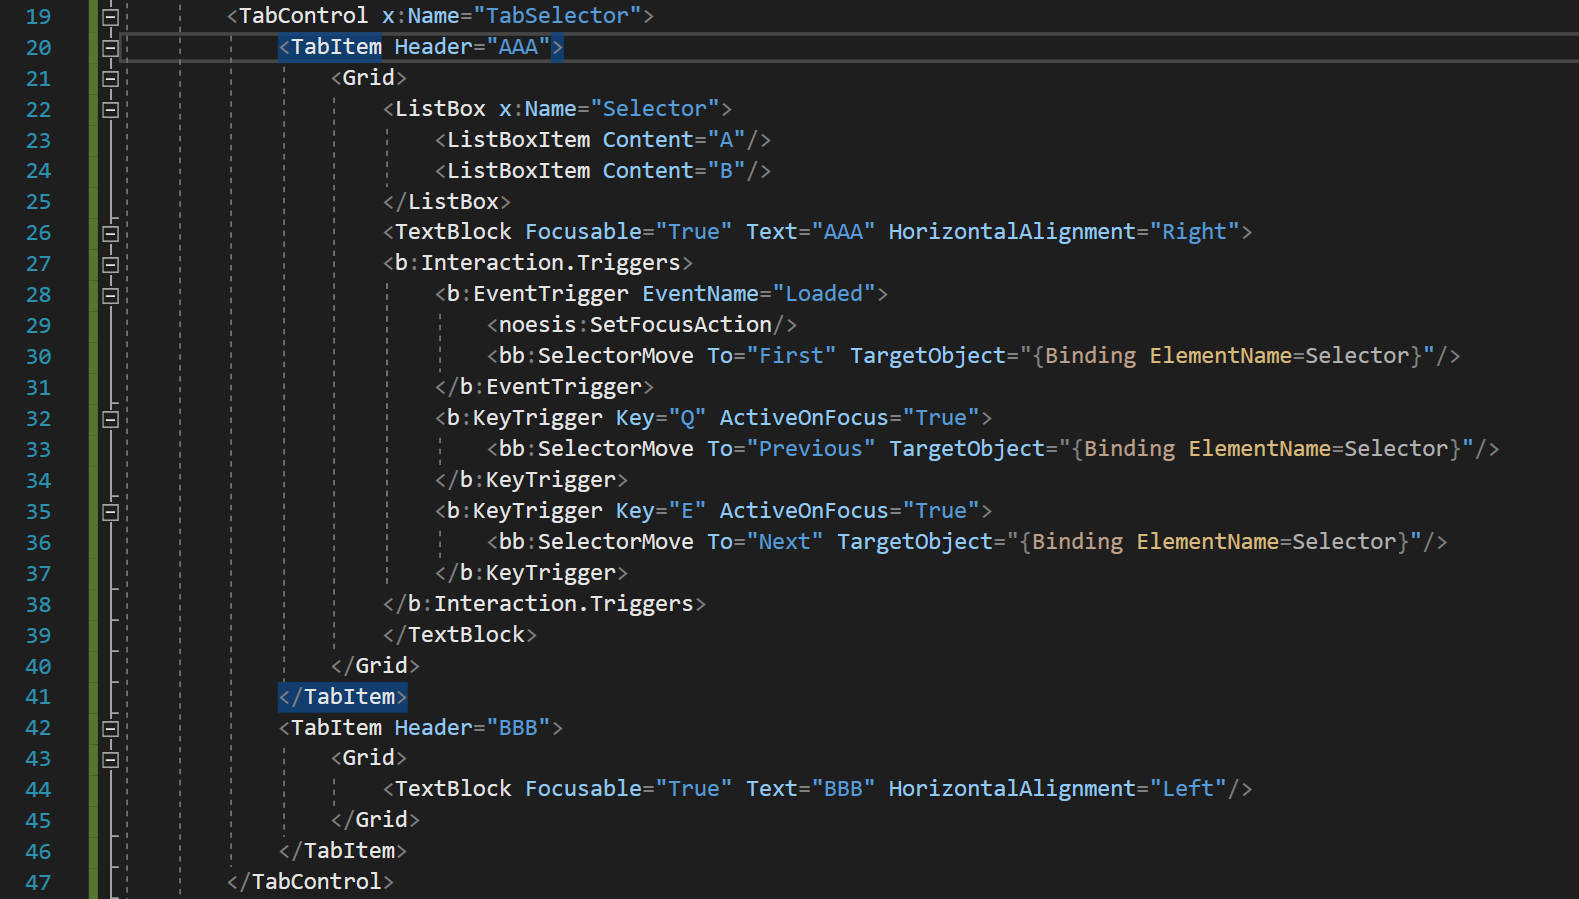Click the ListBoxItem Content "B" line
Screen dimensions: 1579x899
(x=602, y=171)
